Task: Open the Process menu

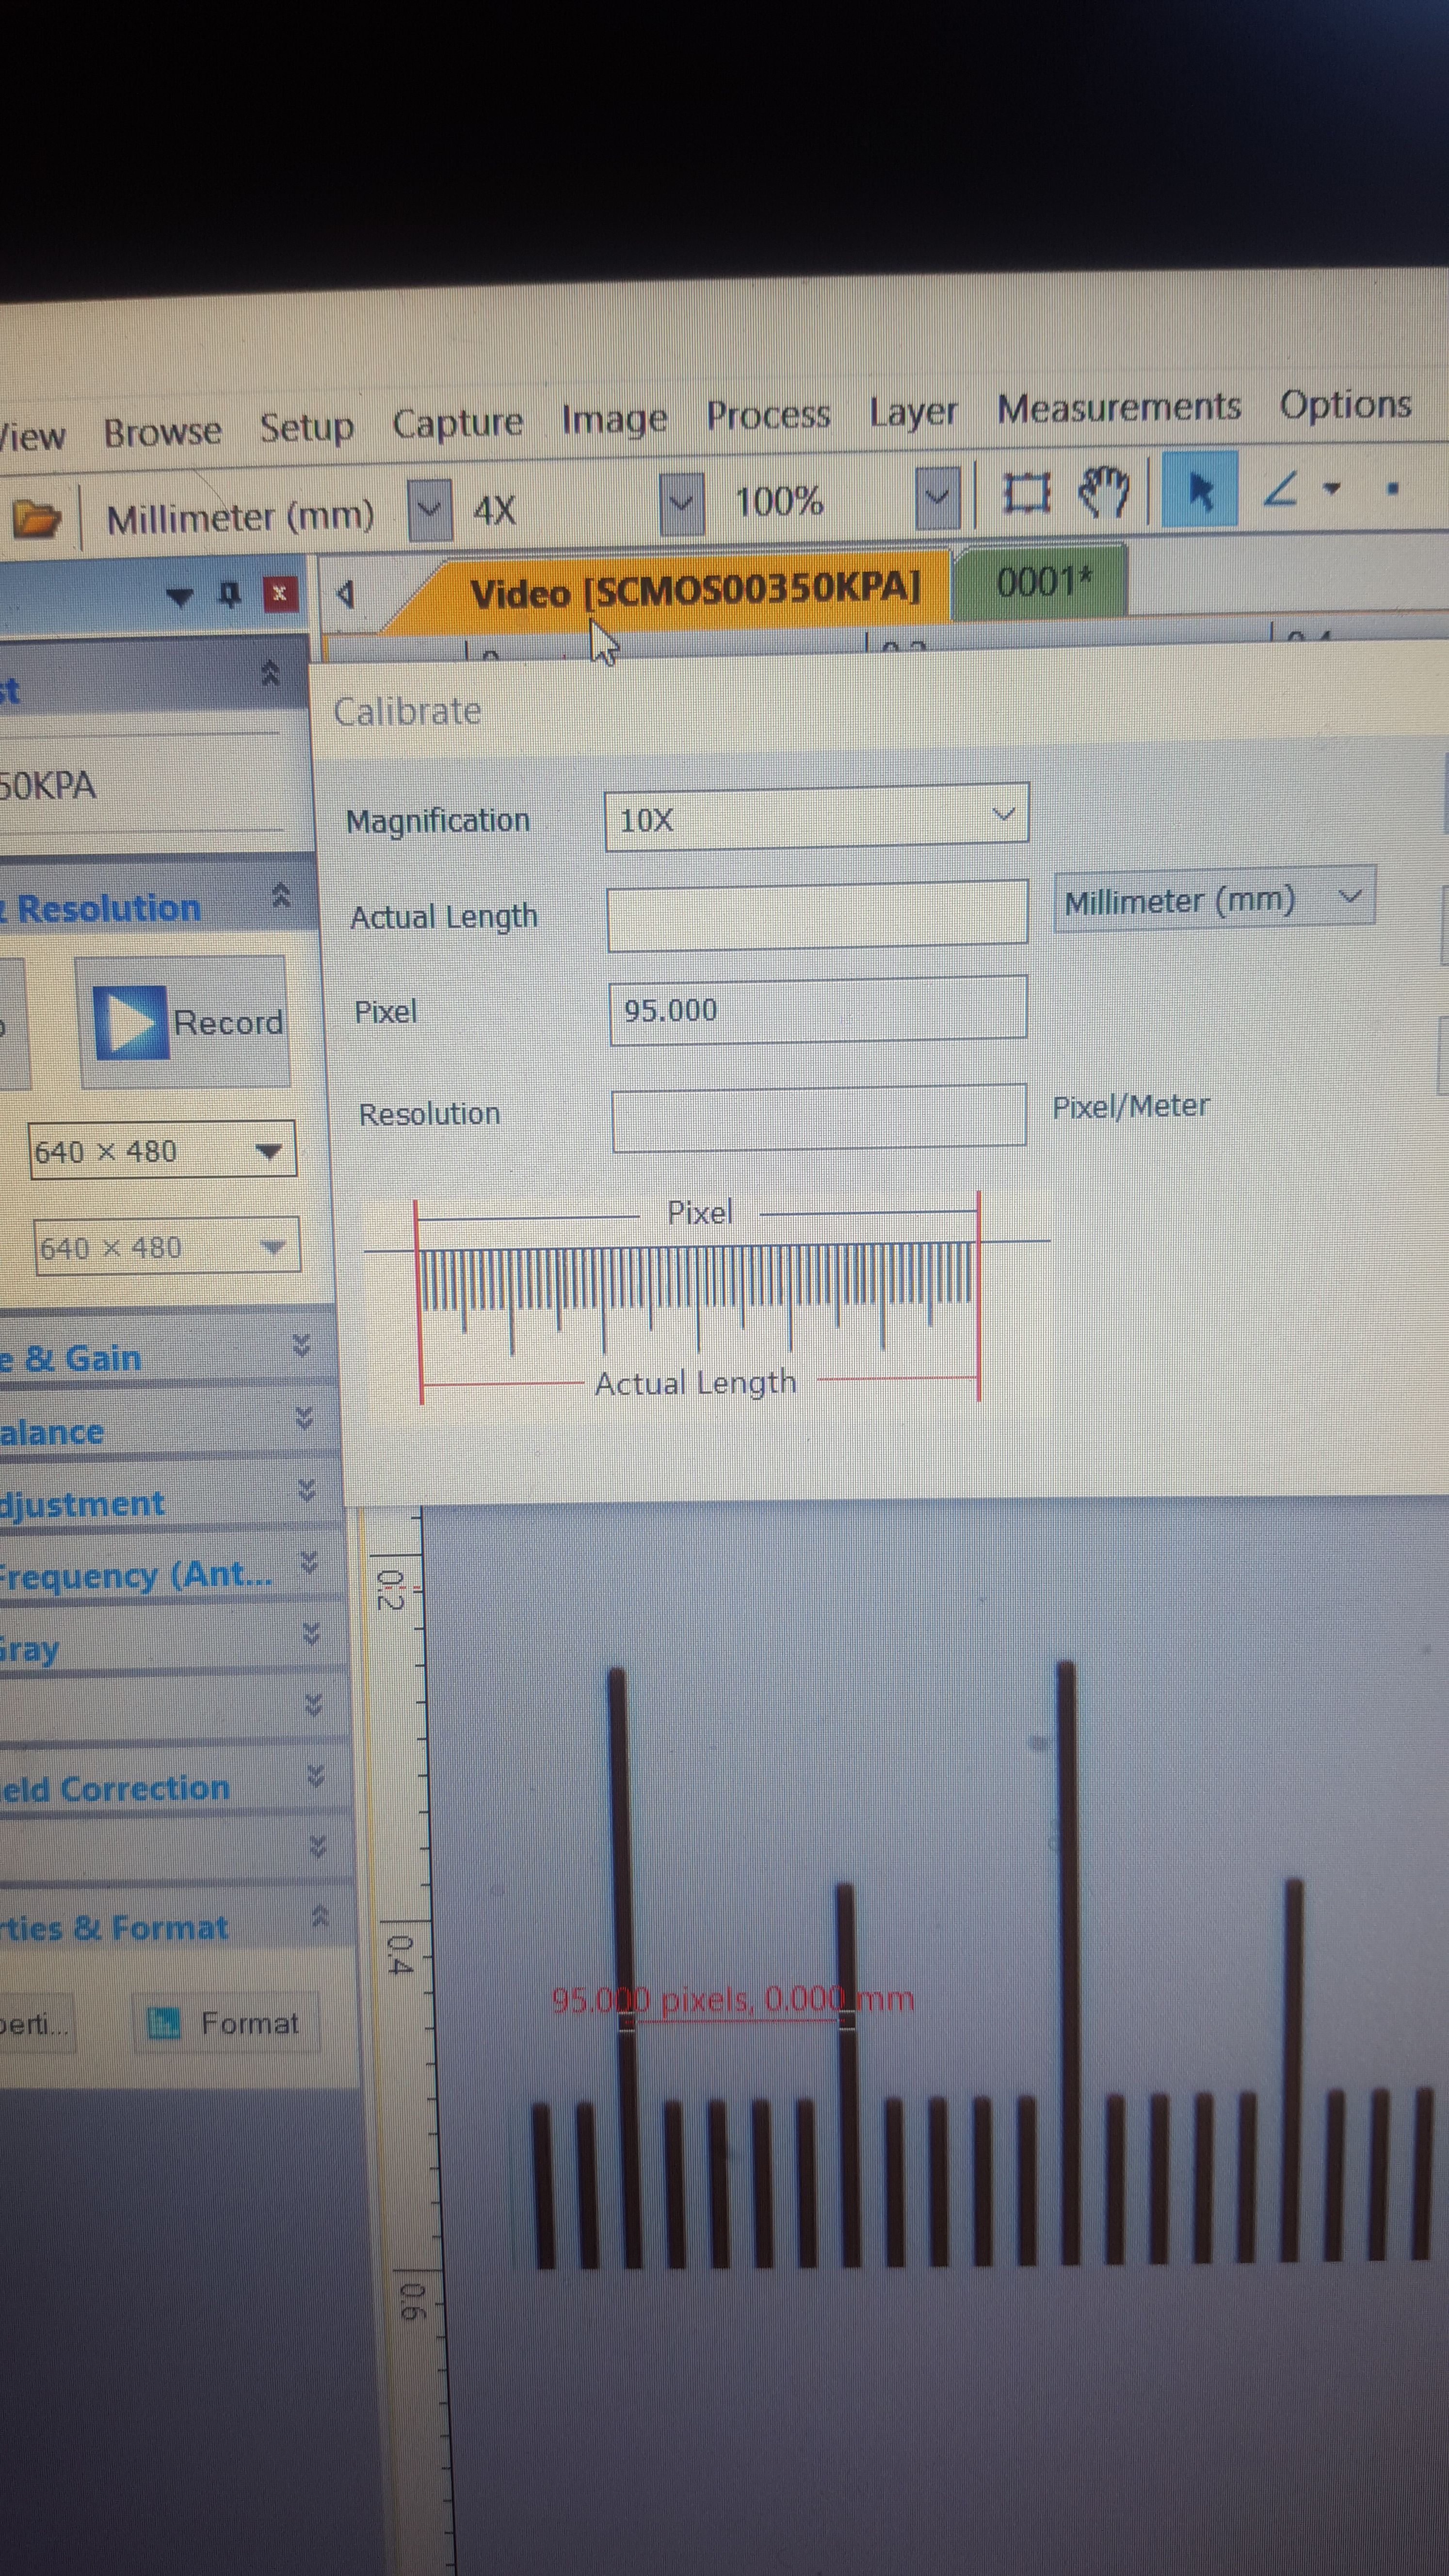Action: [768, 414]
